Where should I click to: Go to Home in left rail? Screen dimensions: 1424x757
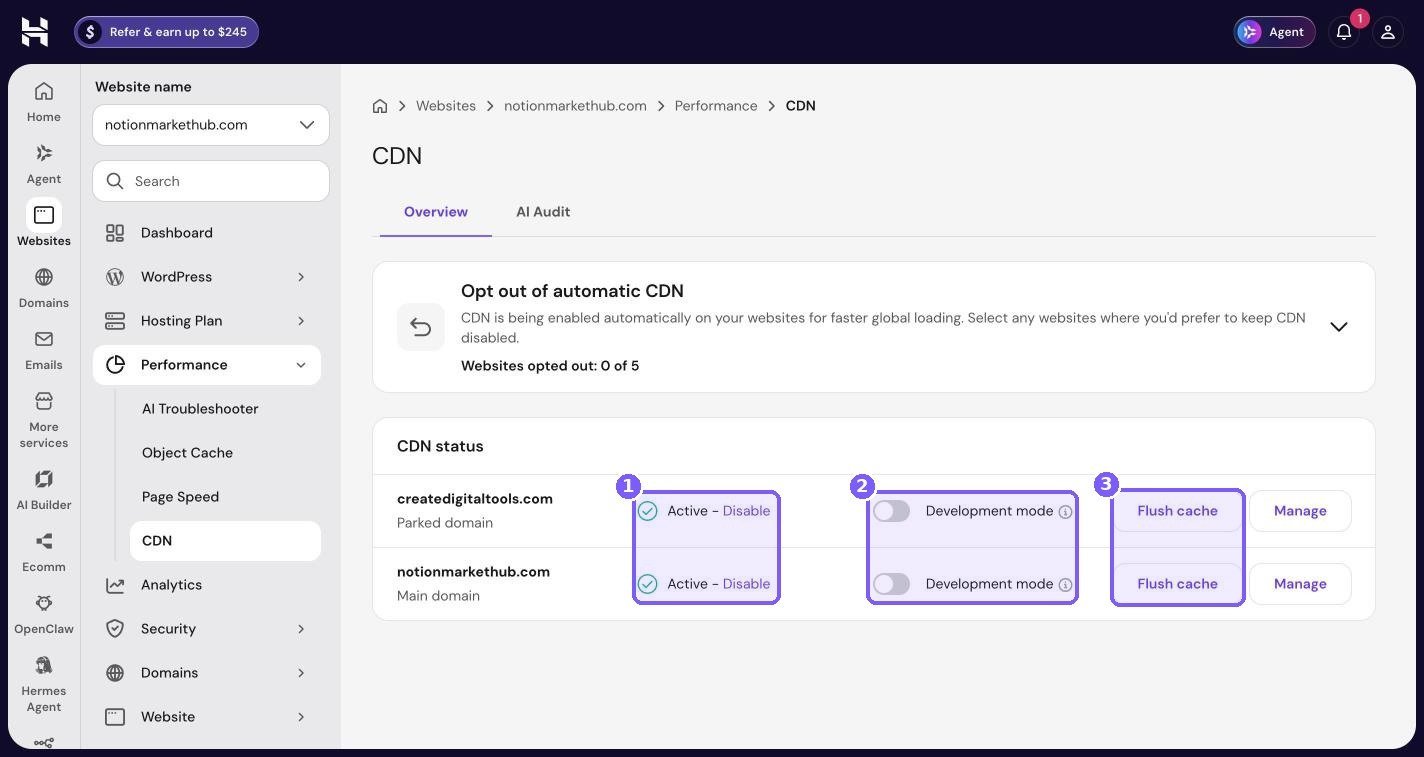pyautogui.click(x=44, y=102)
